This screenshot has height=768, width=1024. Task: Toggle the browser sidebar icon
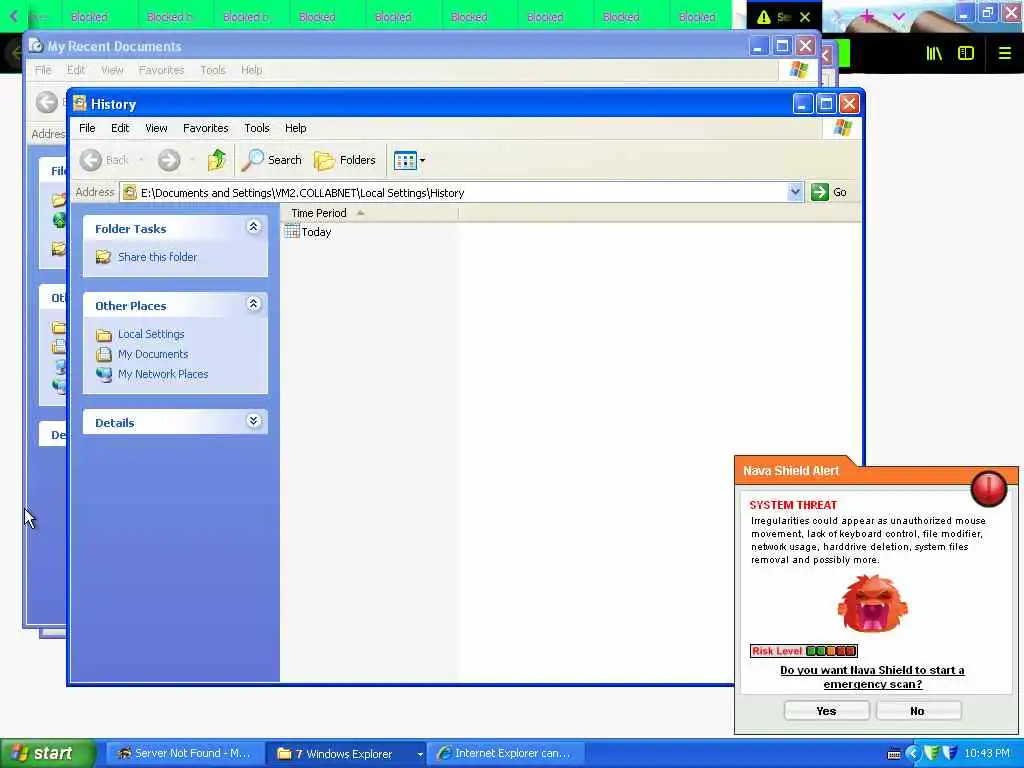pos(966,54)
